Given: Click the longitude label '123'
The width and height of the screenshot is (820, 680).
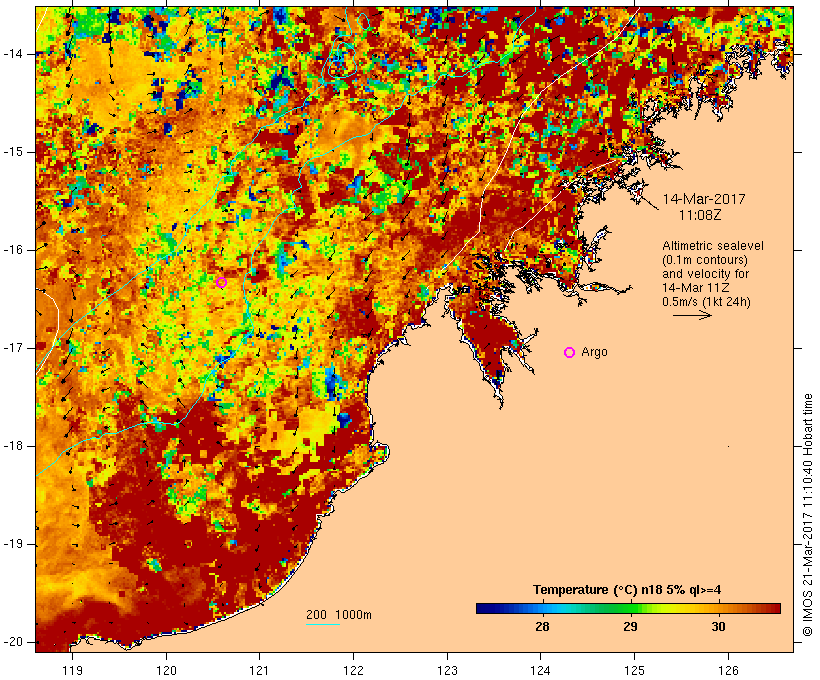Looking at the screenshot, I should (447, 671).
